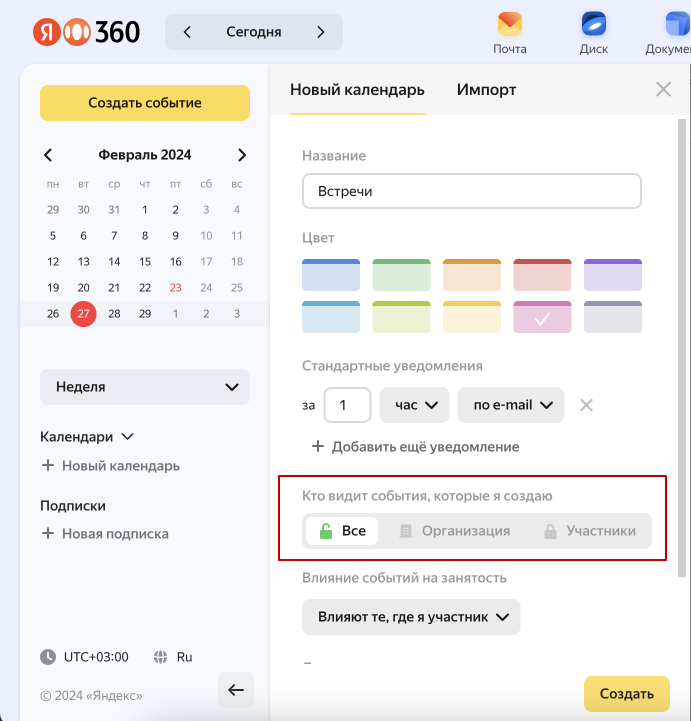The image size is (691, 721).
Task: Open the Yandex 360 logo home
Action: click(x=86, y=32)
